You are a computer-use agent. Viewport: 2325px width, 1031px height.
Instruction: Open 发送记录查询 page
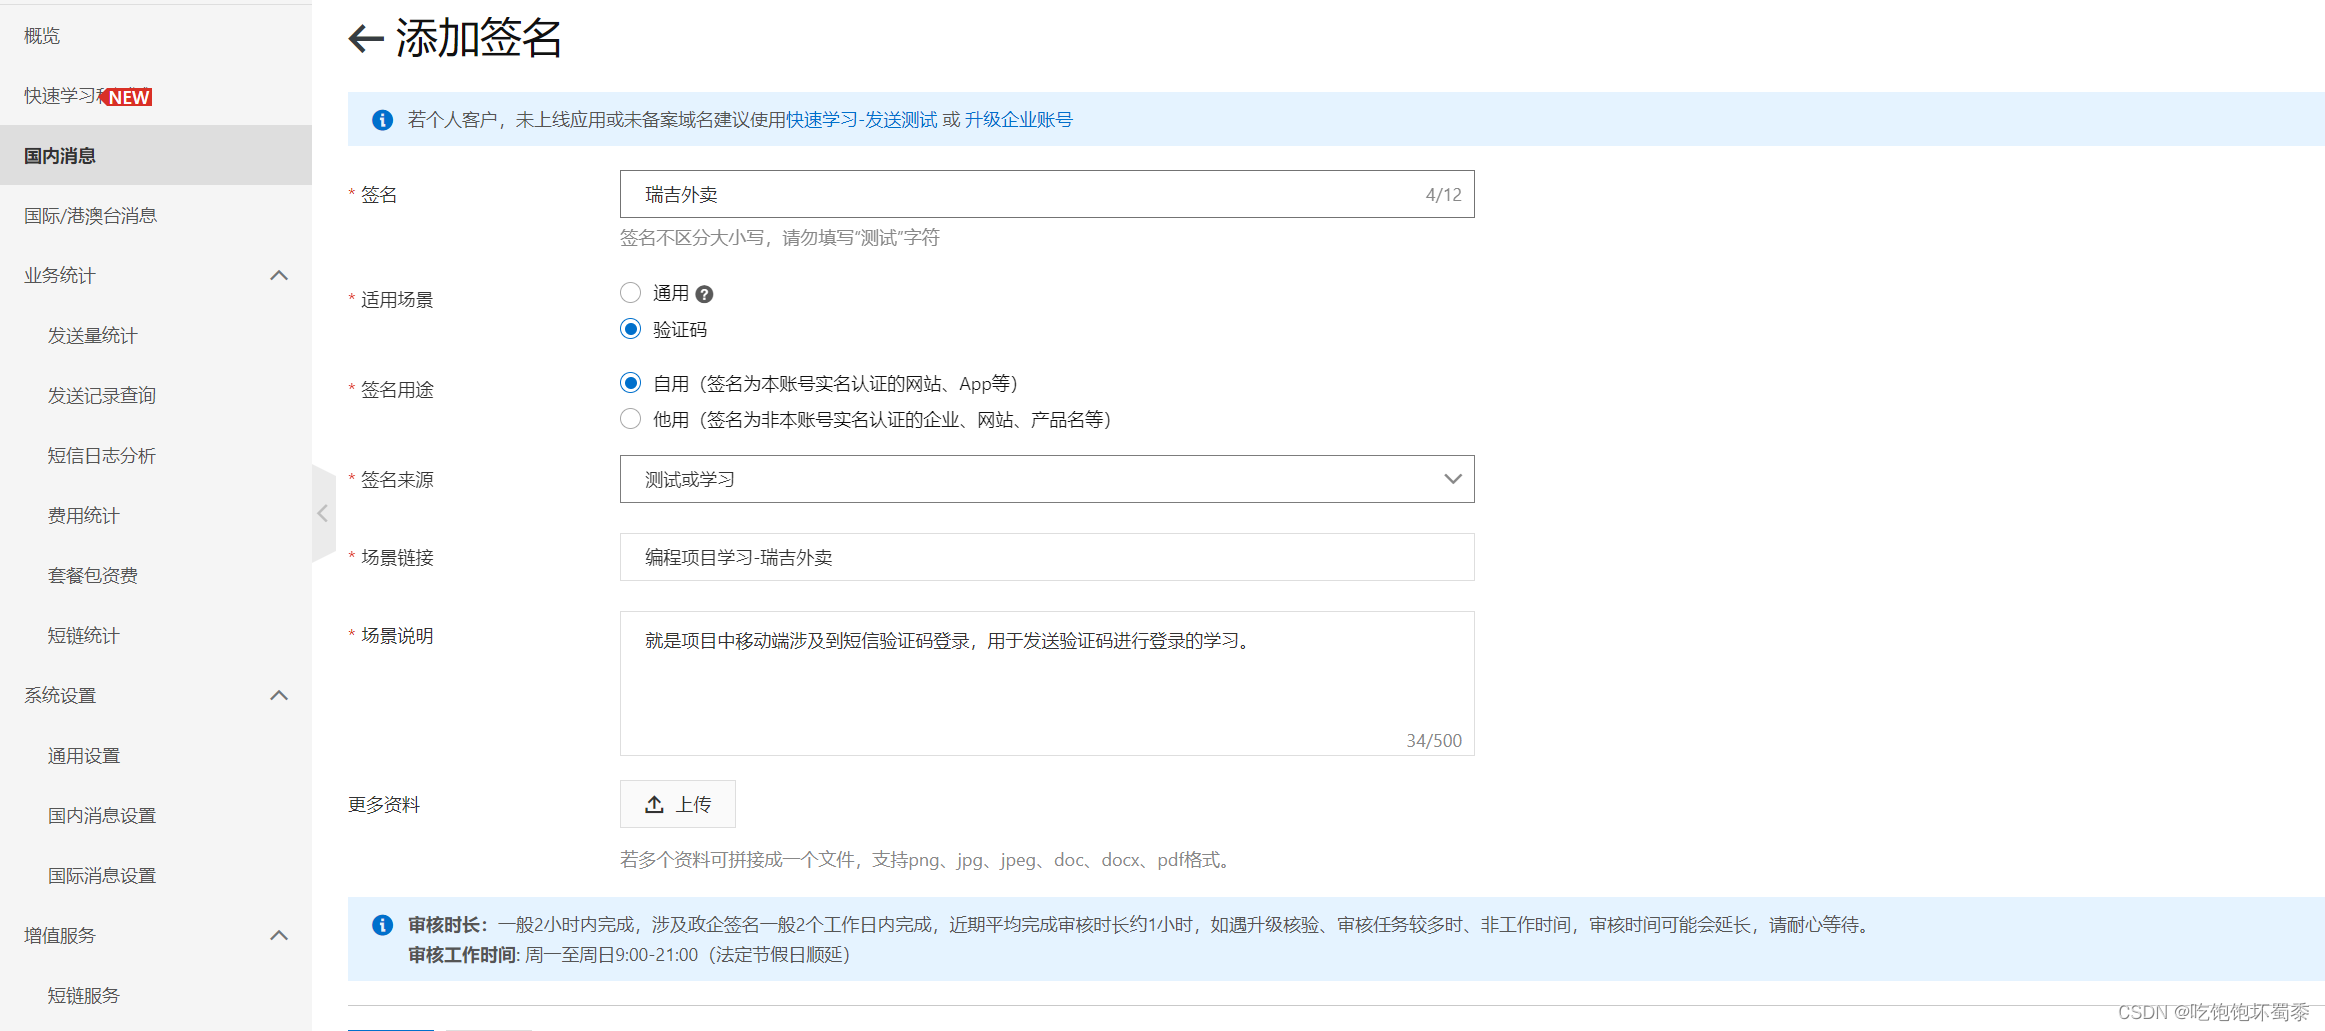click(x=102, y=396)
